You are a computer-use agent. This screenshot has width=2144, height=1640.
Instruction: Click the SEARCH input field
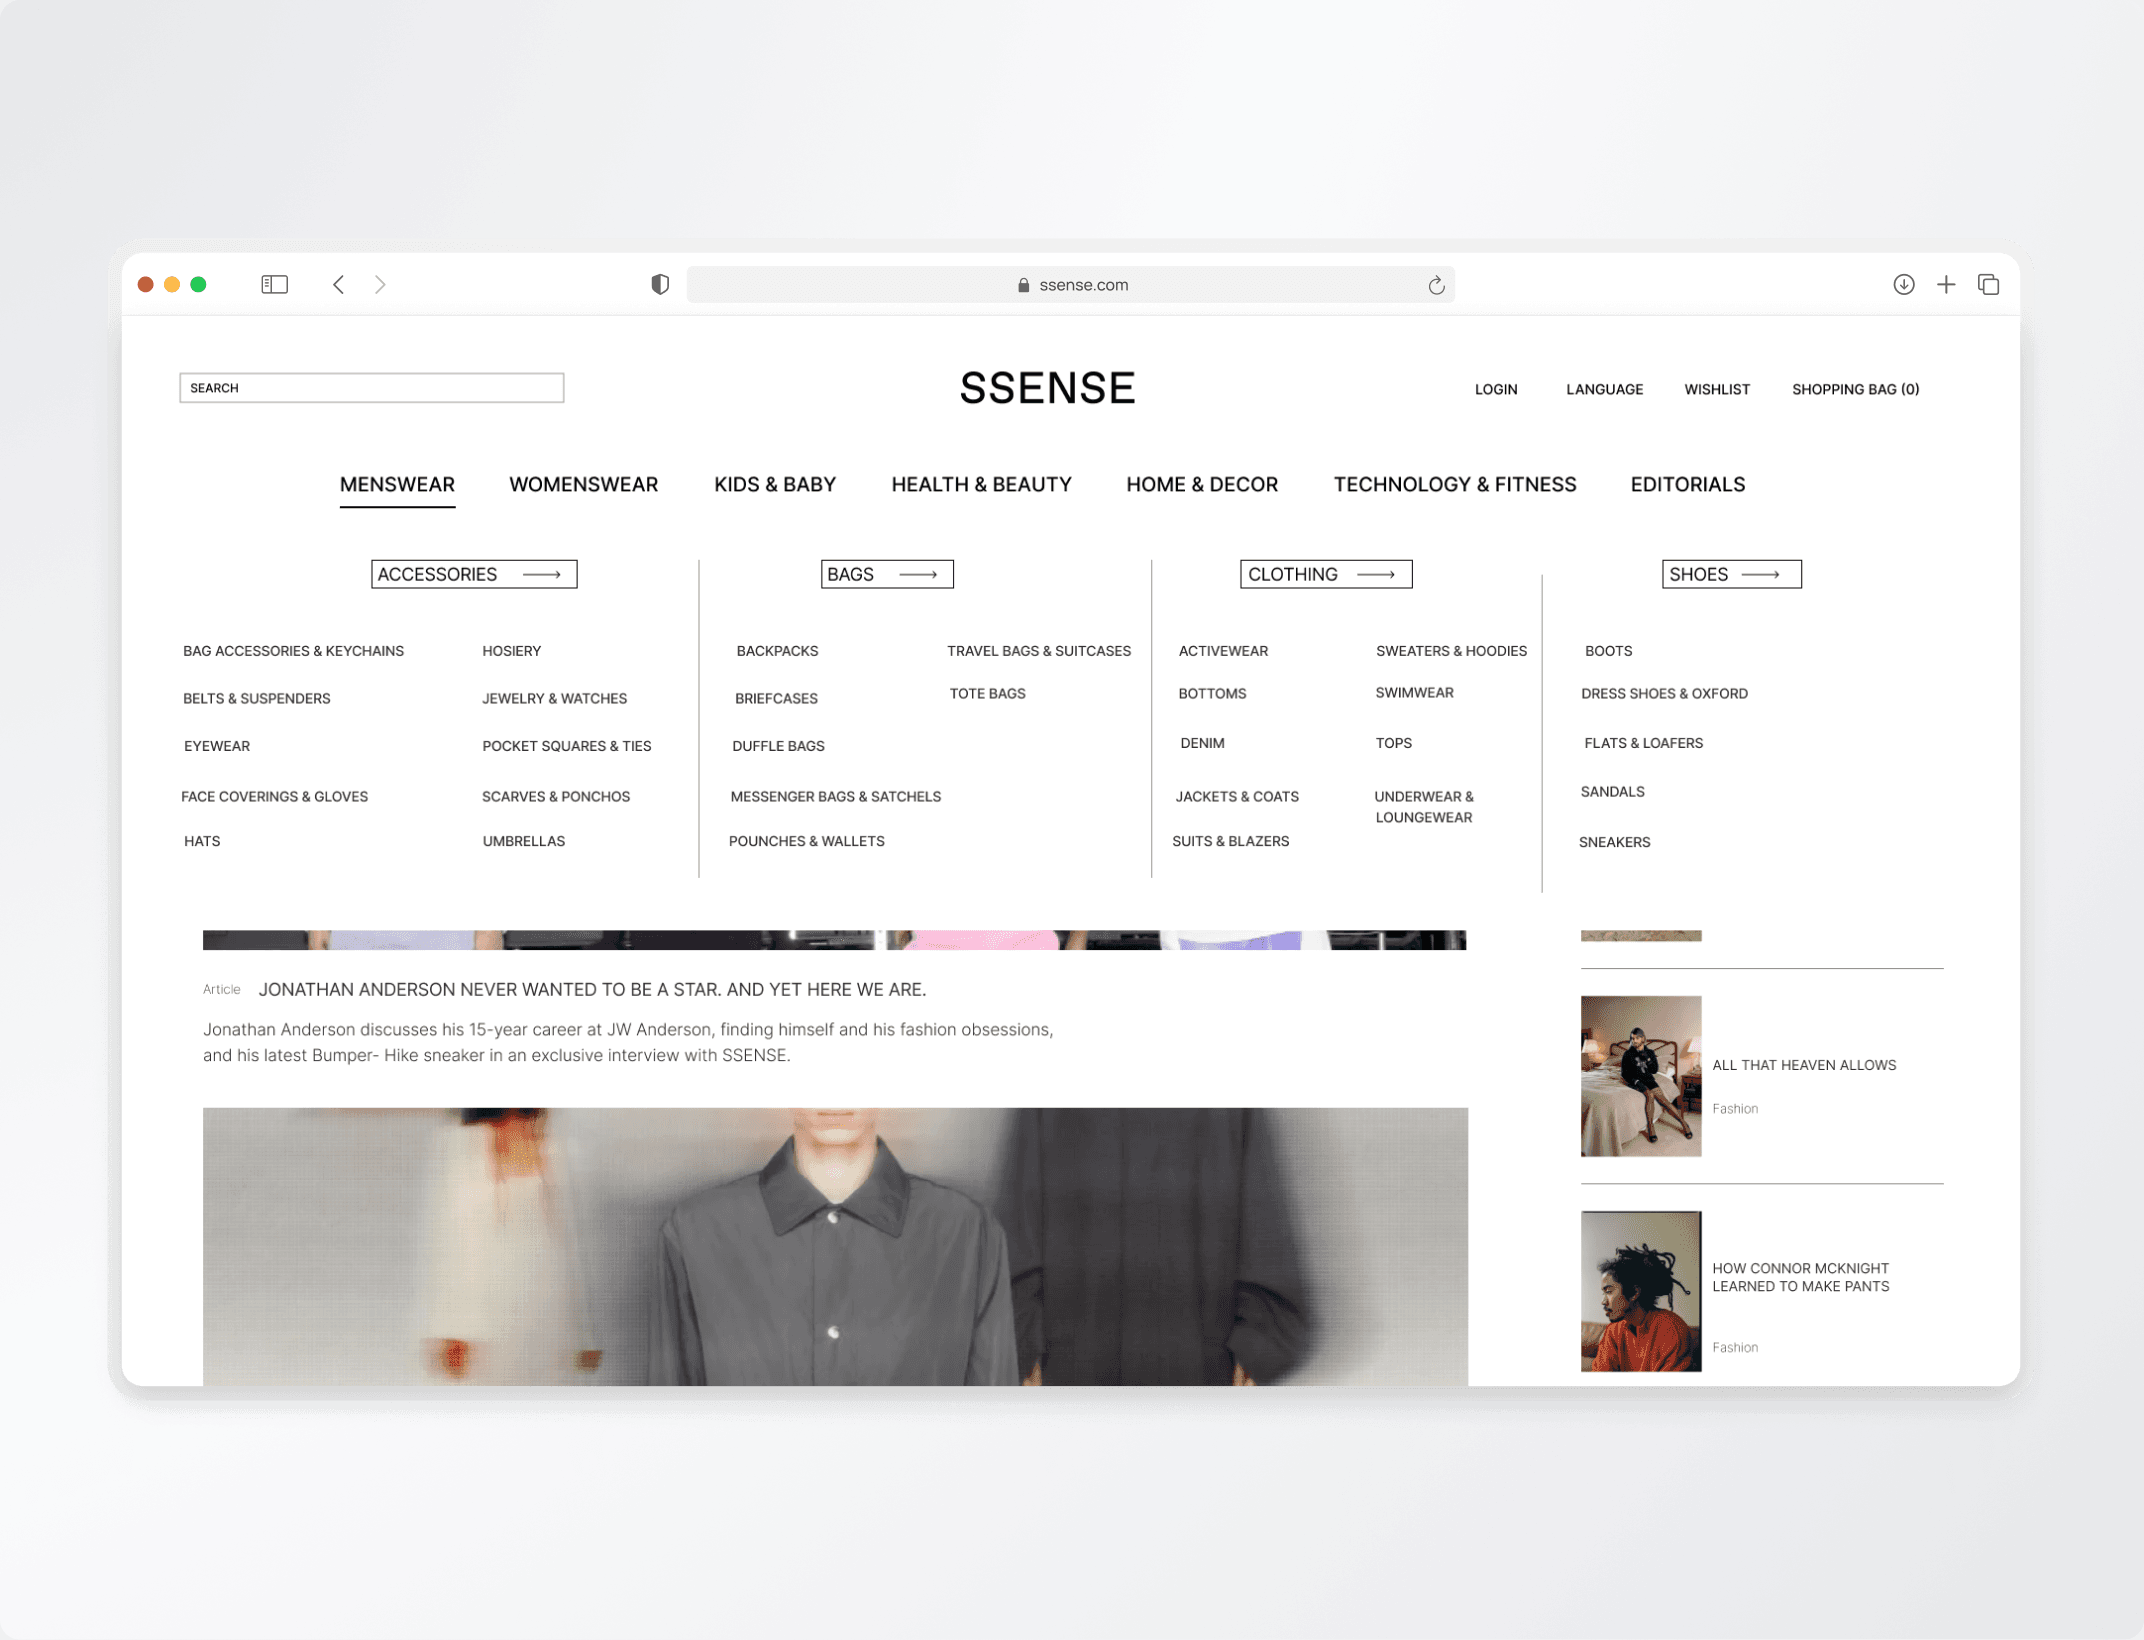click(372, 388)
